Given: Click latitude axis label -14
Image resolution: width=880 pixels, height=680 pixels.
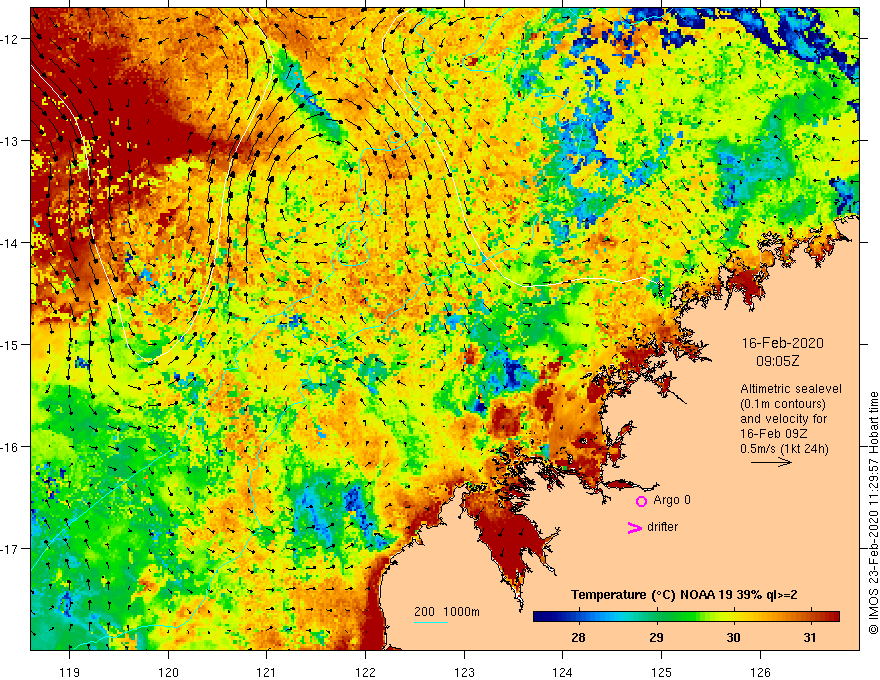Looking at the screenshot, I should [10, 243].
